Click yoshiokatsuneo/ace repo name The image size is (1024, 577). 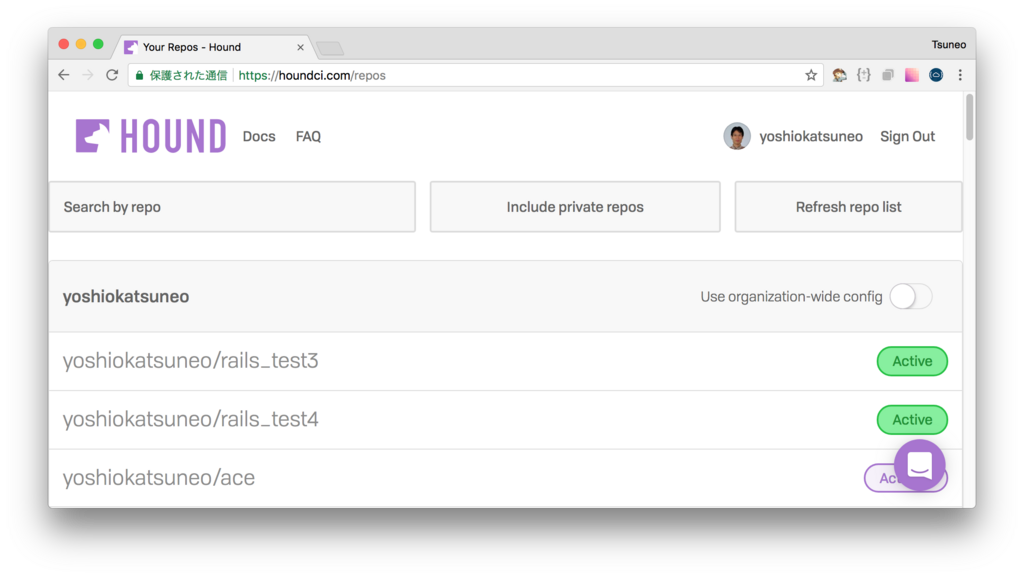click(159, 478)
